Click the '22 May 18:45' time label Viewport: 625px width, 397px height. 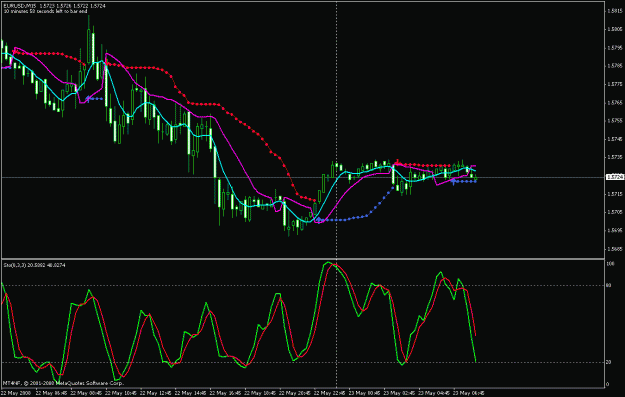point(259,393)
